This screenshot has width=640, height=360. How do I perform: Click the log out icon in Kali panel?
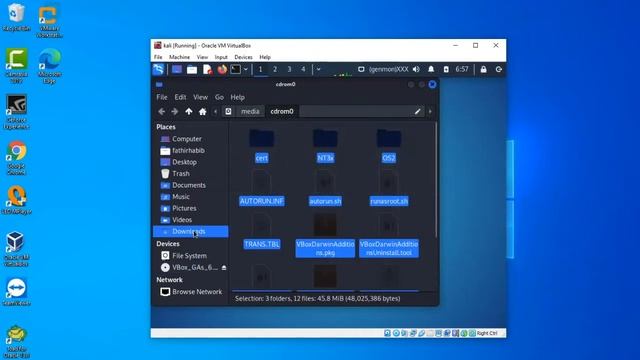coord(499,69)
